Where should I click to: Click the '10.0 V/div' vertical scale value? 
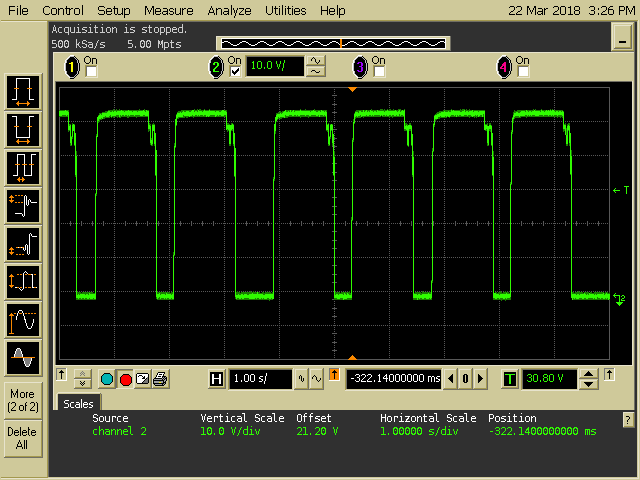pyautogui.click(x=230, y=431)
